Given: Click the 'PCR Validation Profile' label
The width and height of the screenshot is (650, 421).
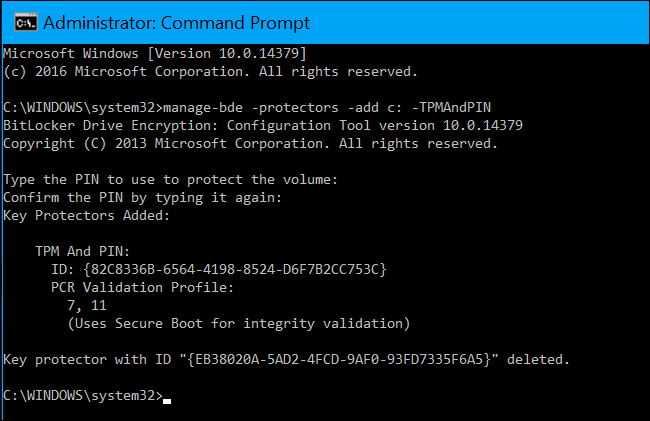Looking at the screenshot, I should 141,287.
